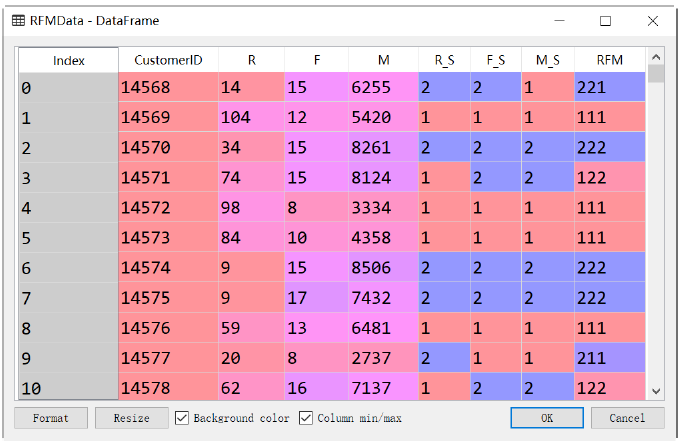Select CustomerID cell 14570
Image resolution: width=680 pixels, height=446 pixels.
168,148
